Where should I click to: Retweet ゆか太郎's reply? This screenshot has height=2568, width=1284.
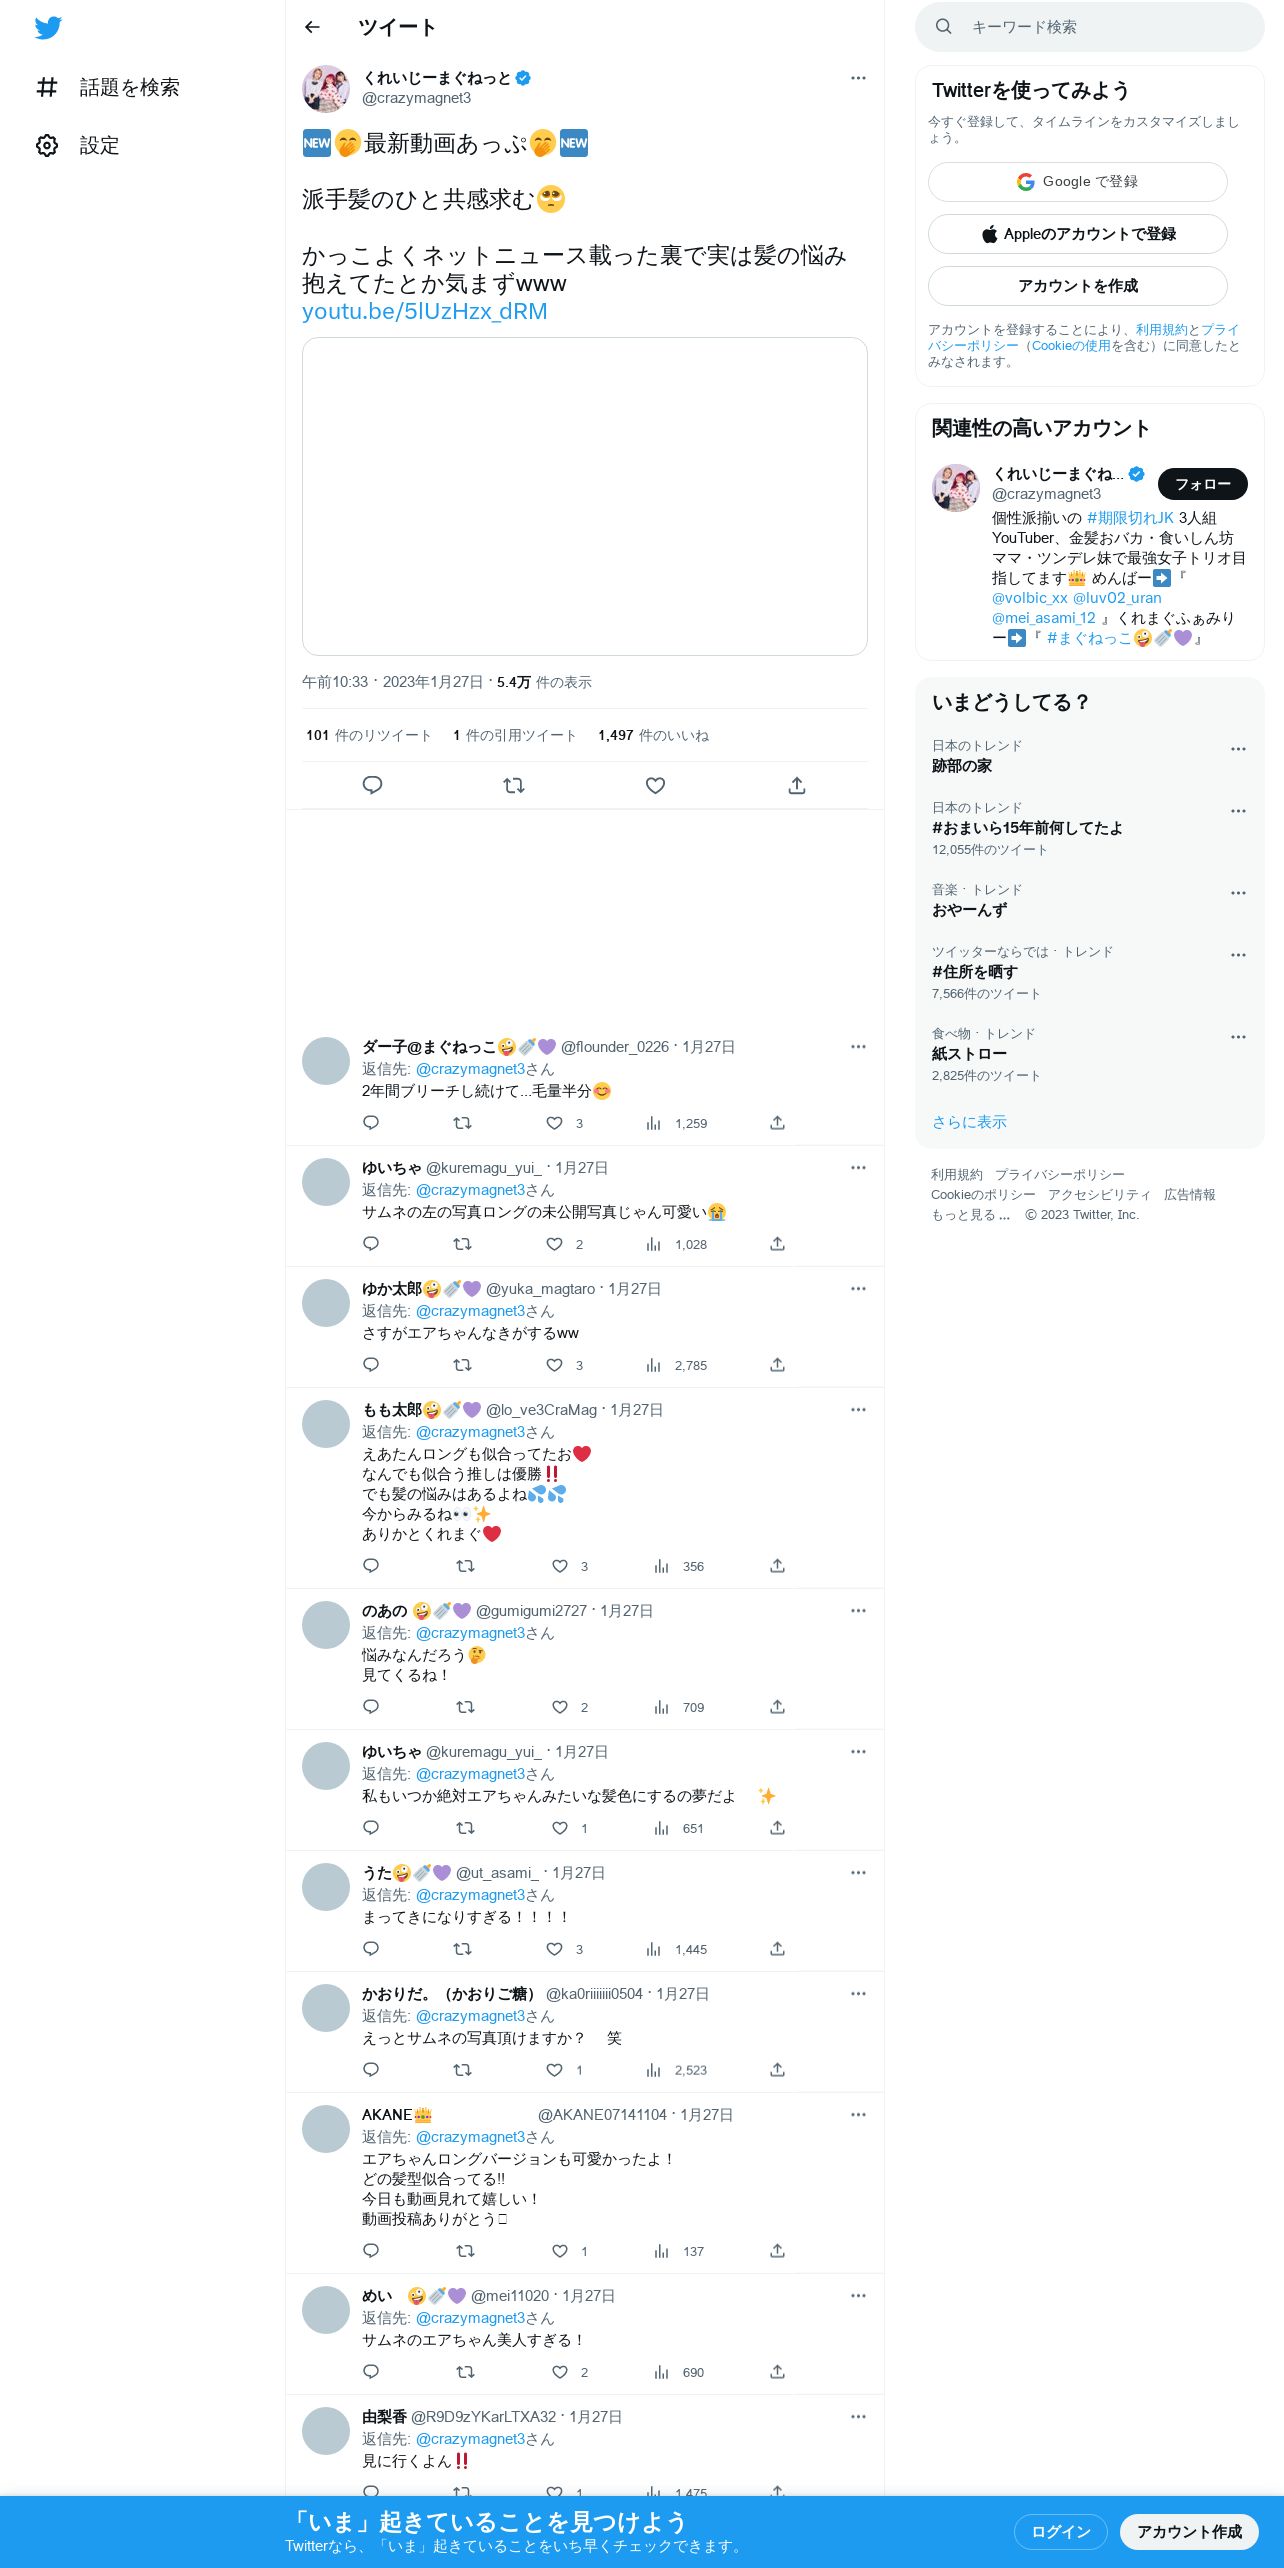pyautogui.click(x=462, y=1365)
